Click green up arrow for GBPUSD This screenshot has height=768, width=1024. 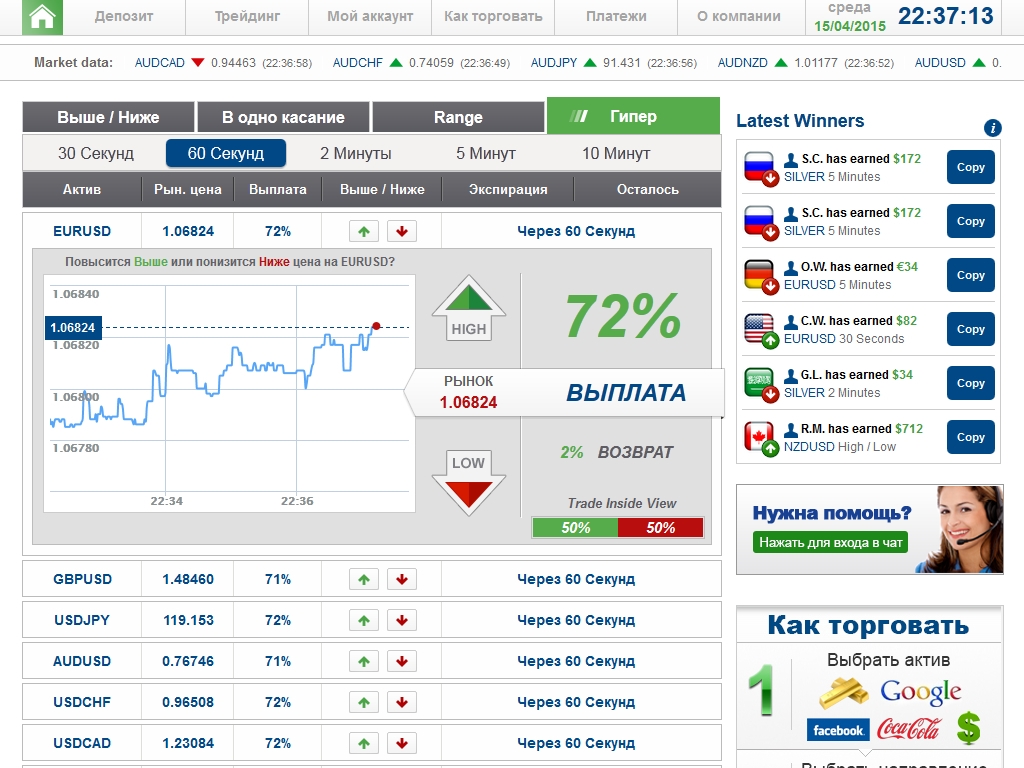[x=364, y=579]
